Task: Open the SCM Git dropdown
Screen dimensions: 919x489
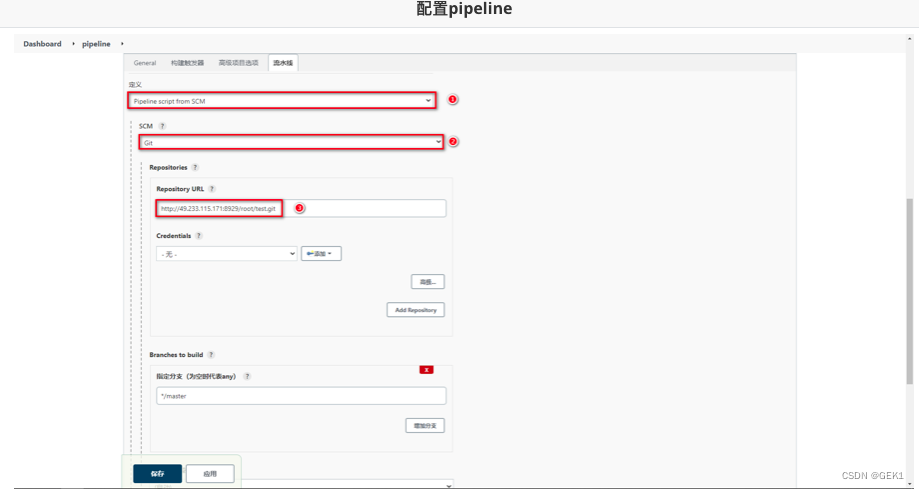Action: pyautogui.click(x=291, y=142)
